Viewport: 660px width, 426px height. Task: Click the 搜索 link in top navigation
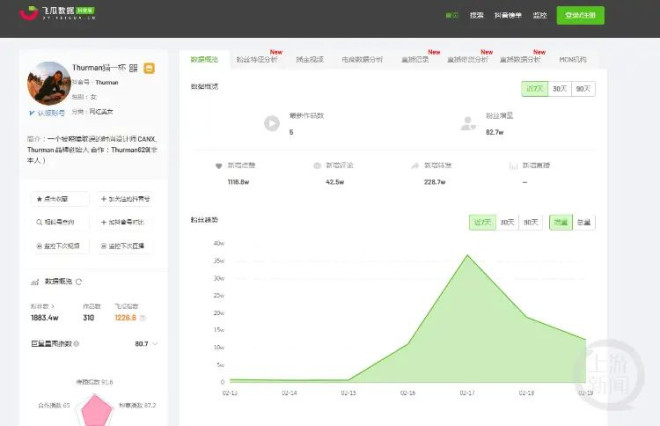[477, 16]
